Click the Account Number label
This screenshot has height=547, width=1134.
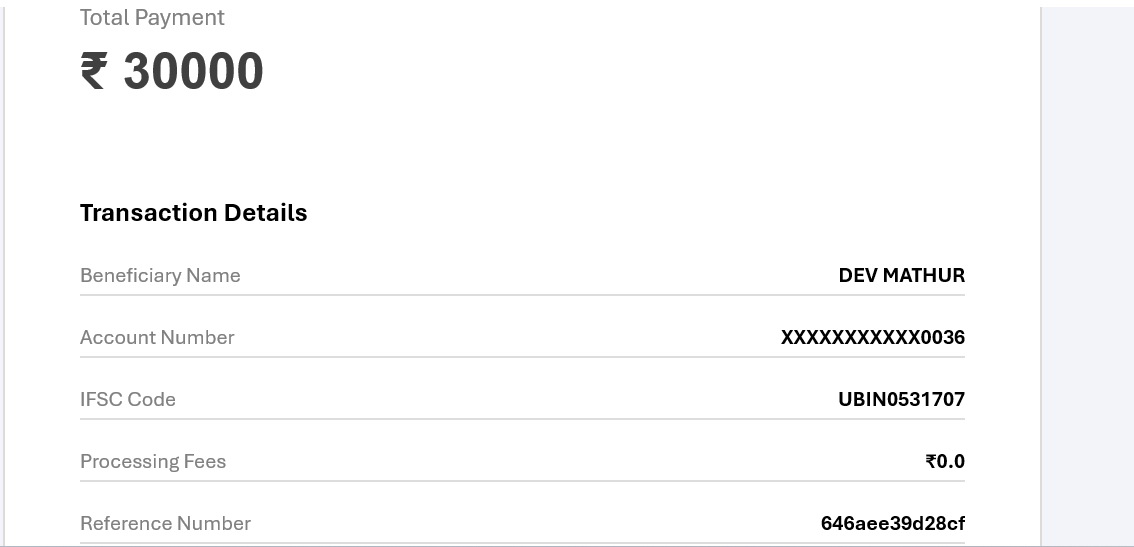click(x=157, y=337)
